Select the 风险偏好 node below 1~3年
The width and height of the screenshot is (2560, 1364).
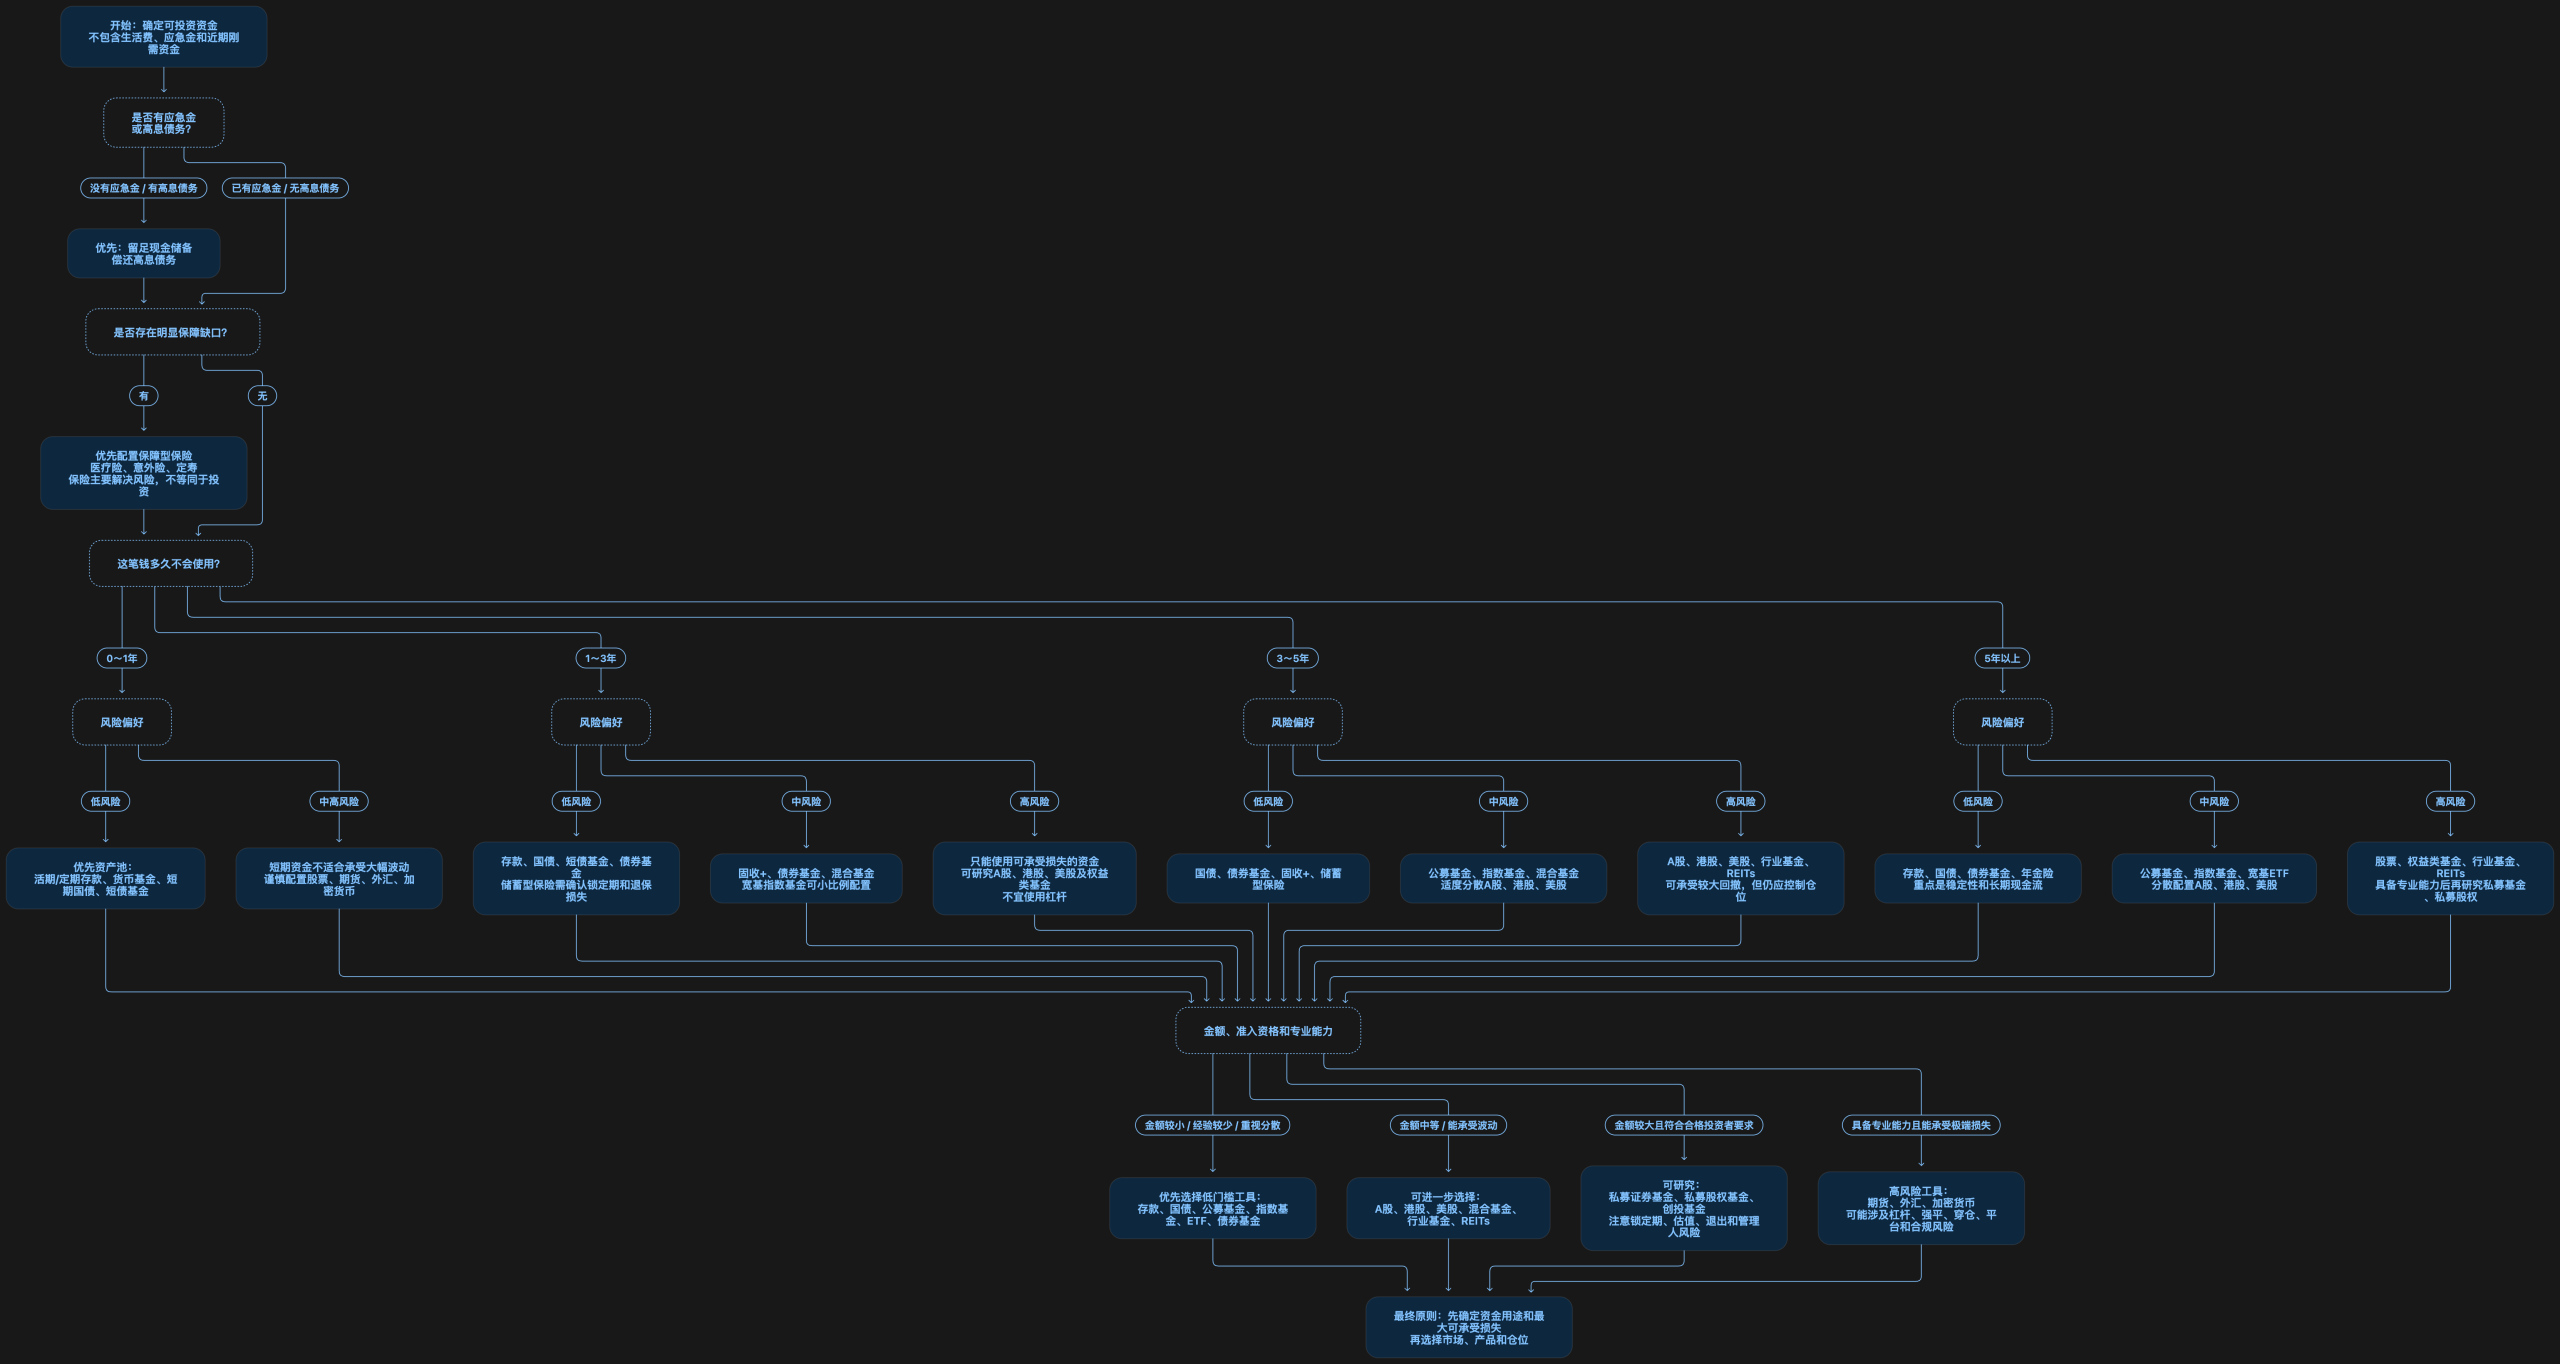tap(601, 722)
